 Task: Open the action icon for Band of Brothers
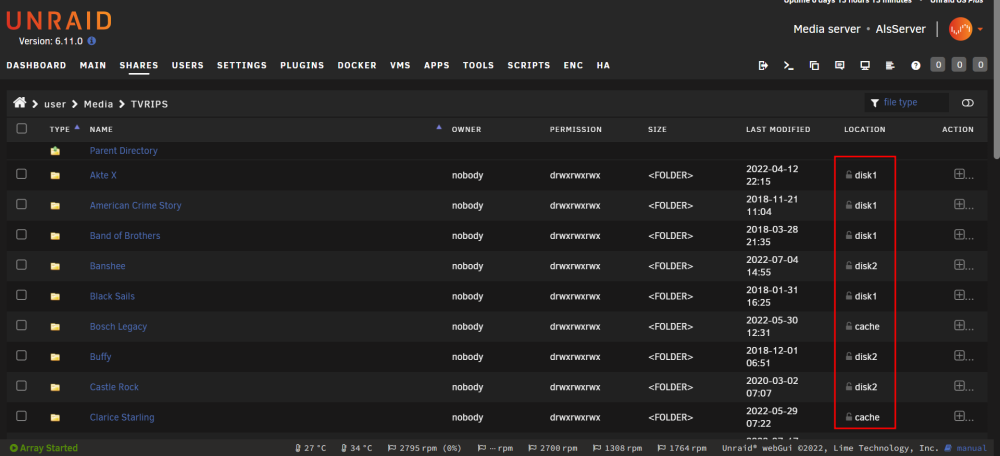point(959,234)
